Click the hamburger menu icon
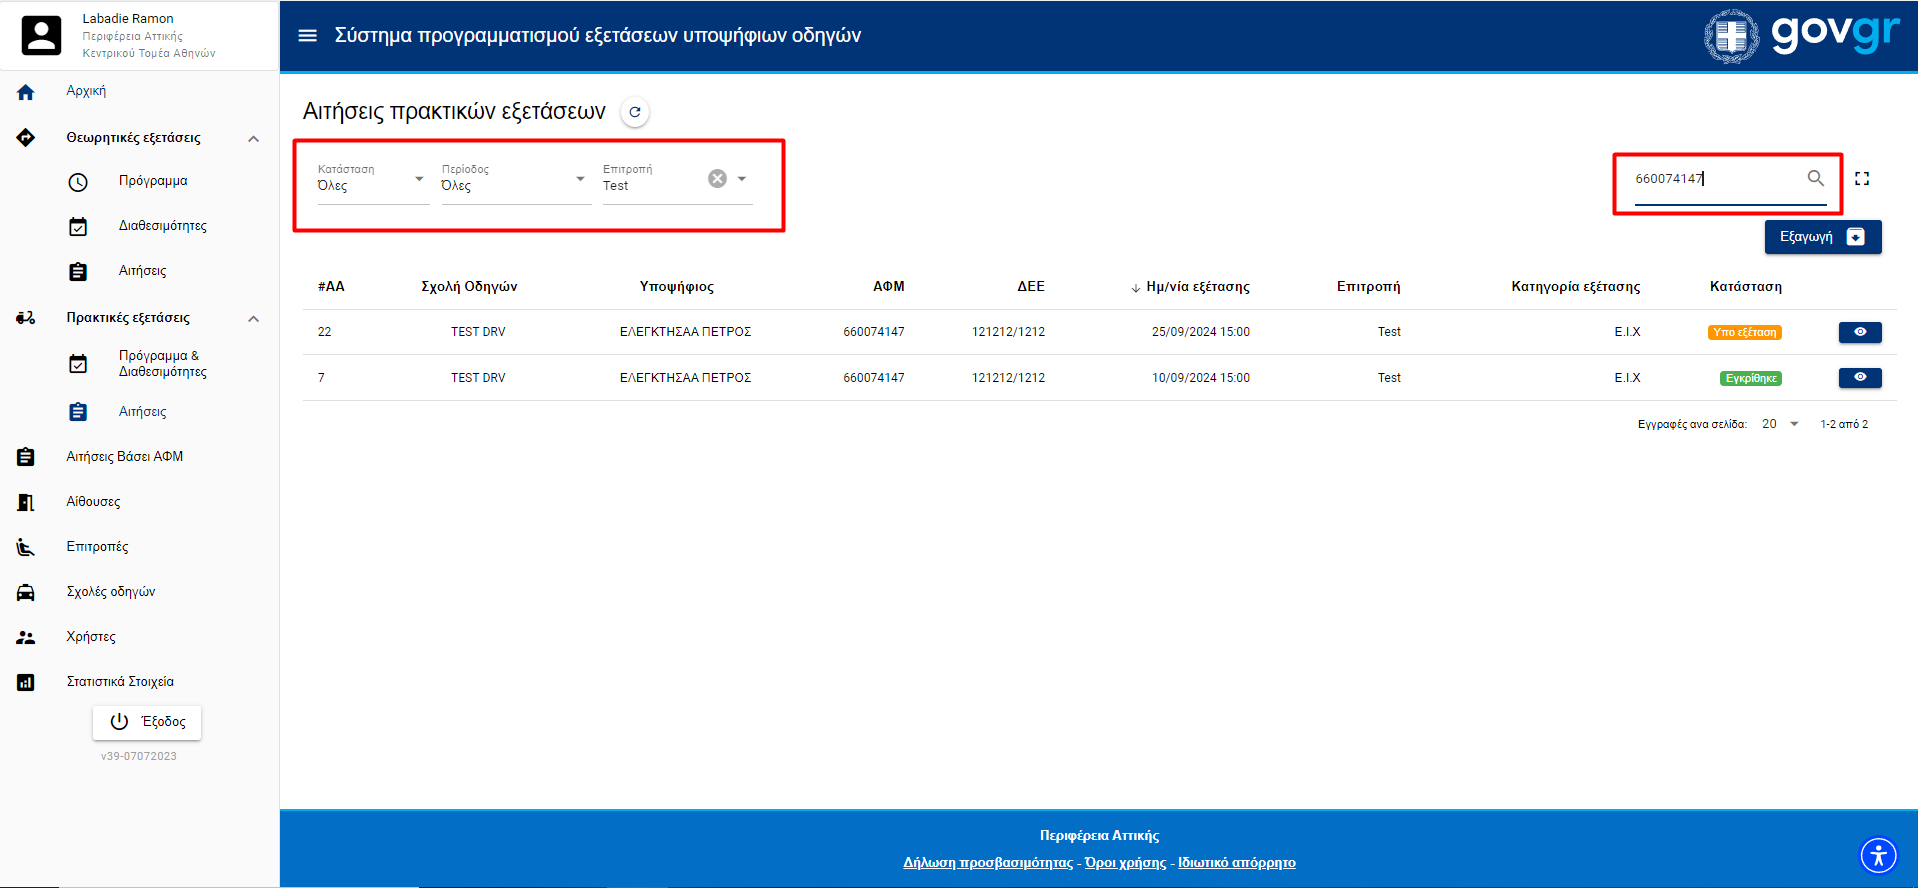Image resolution: width=1918 pixels, height=888 pixels. 307,36
